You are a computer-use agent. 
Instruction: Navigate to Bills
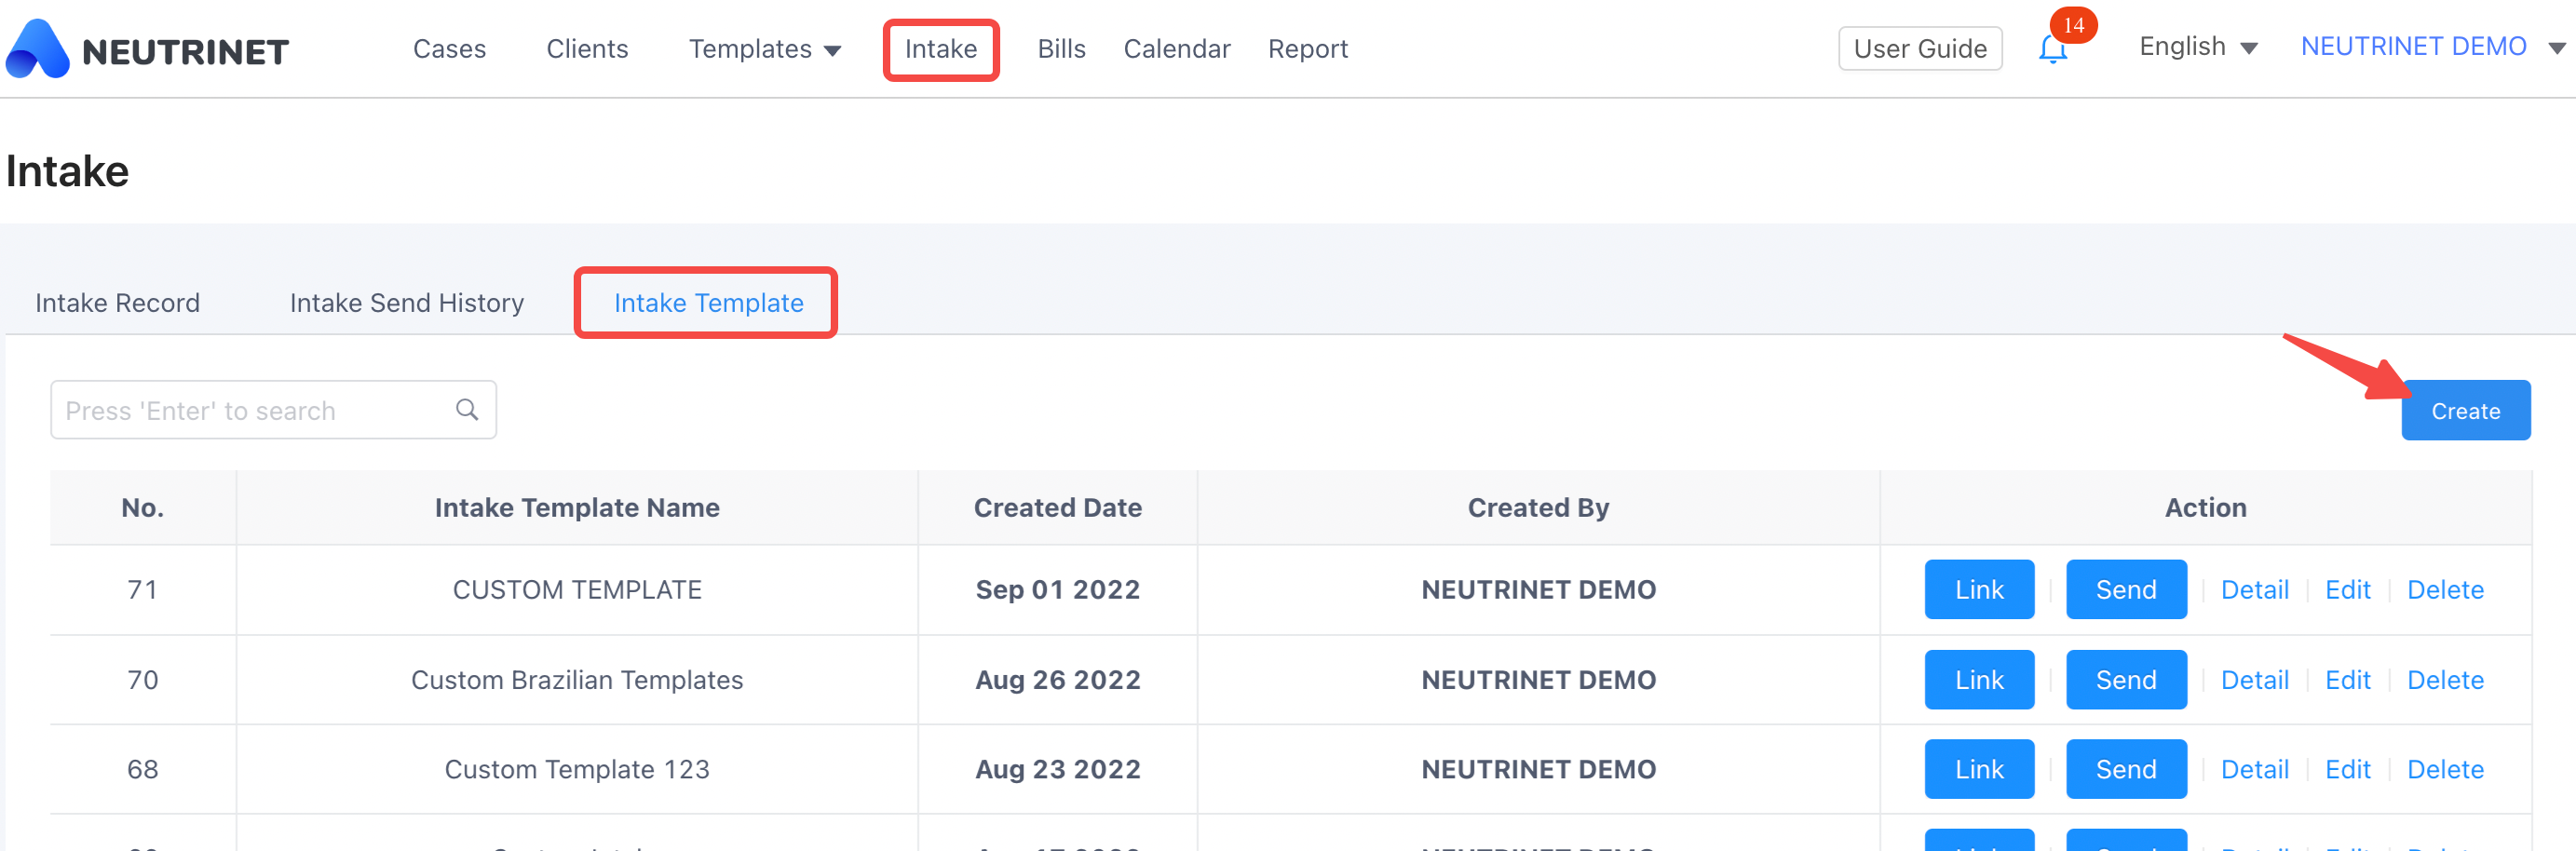1061,49
